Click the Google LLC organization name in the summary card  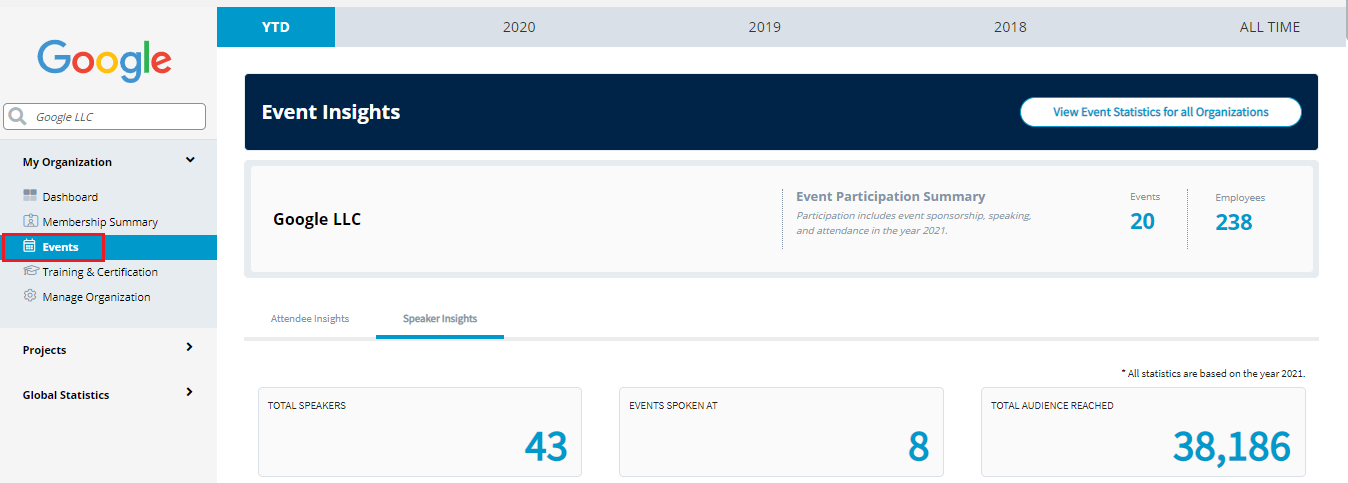click(x=317, y=219)
